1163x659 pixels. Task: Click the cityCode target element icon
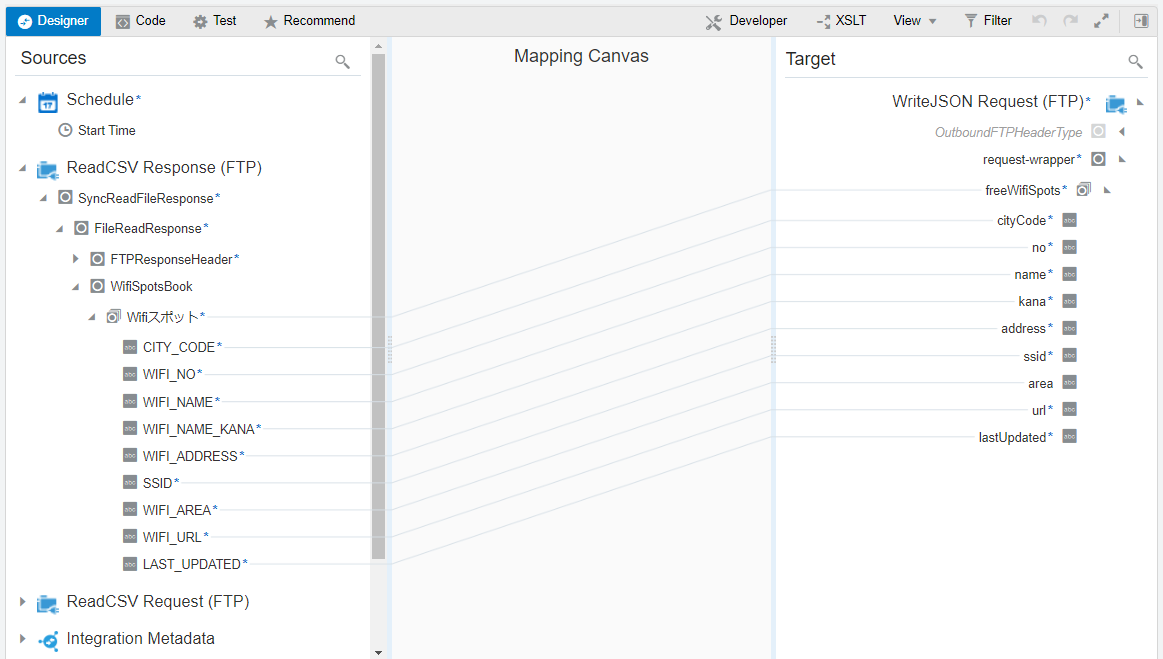(1069, 221)
